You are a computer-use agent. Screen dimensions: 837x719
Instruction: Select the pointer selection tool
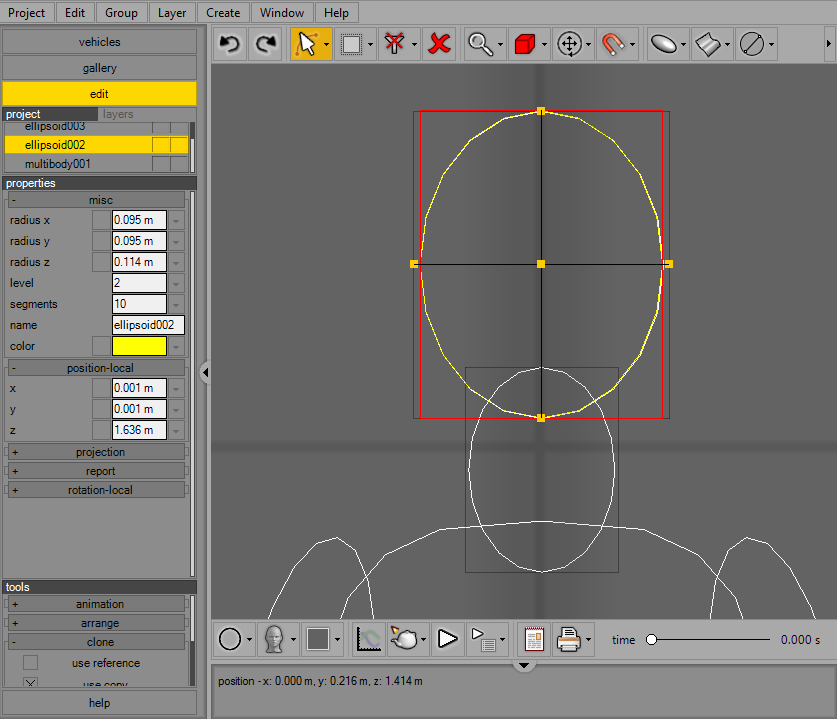tap(306, 44)
